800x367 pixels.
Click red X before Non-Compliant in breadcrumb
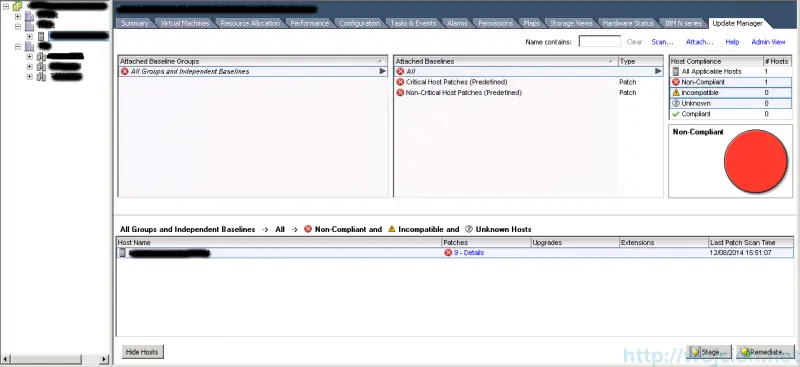(x=308, y=229)
